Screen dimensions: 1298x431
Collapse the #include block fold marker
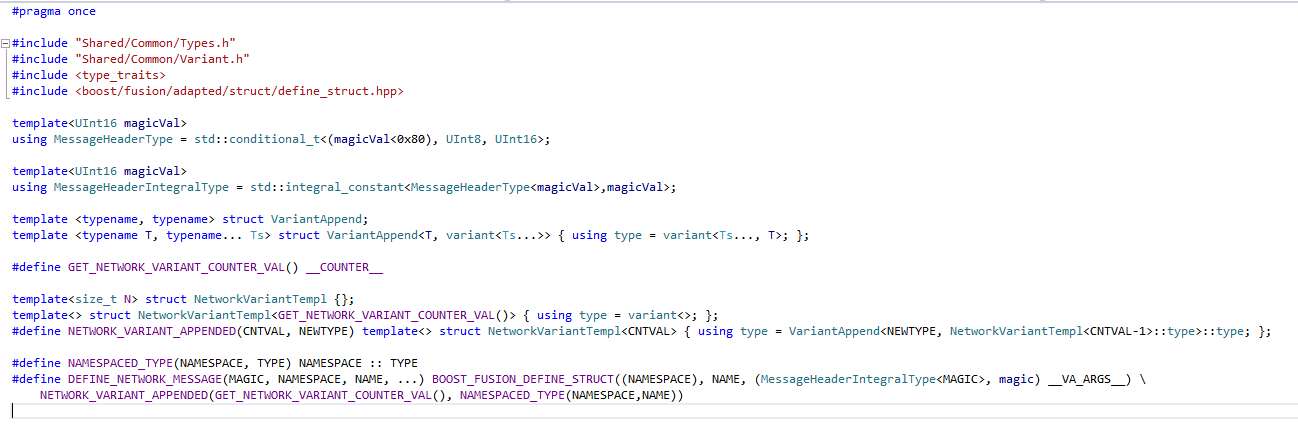coord(6,44)
